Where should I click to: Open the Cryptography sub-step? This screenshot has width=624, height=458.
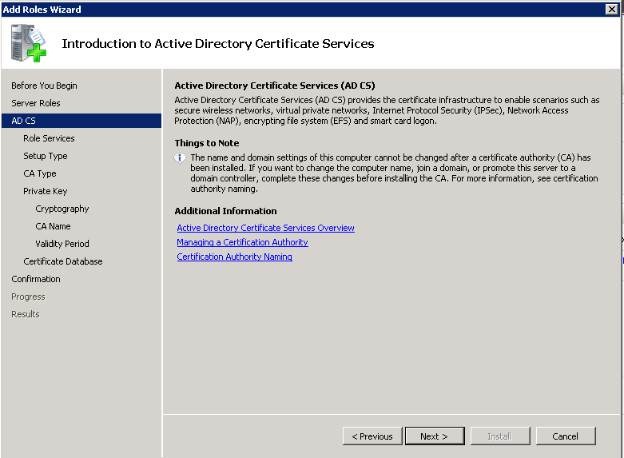[62, 209]
